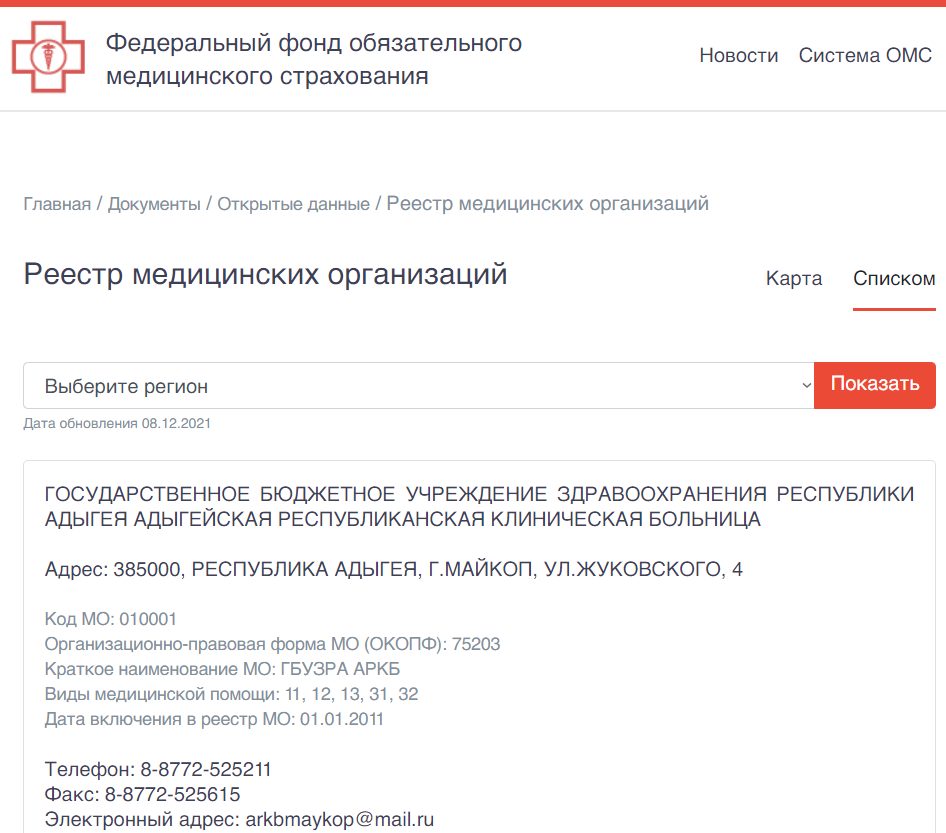Select the organization name ГОСУДАРСТВЕННОЕ БЮДЖЕТНОЕ УЧРЕЖДЕНИЕ ЗДРАВООХРАНЕНИЯ
Viewport: 946px width, 833px height.
click(480, 507)
